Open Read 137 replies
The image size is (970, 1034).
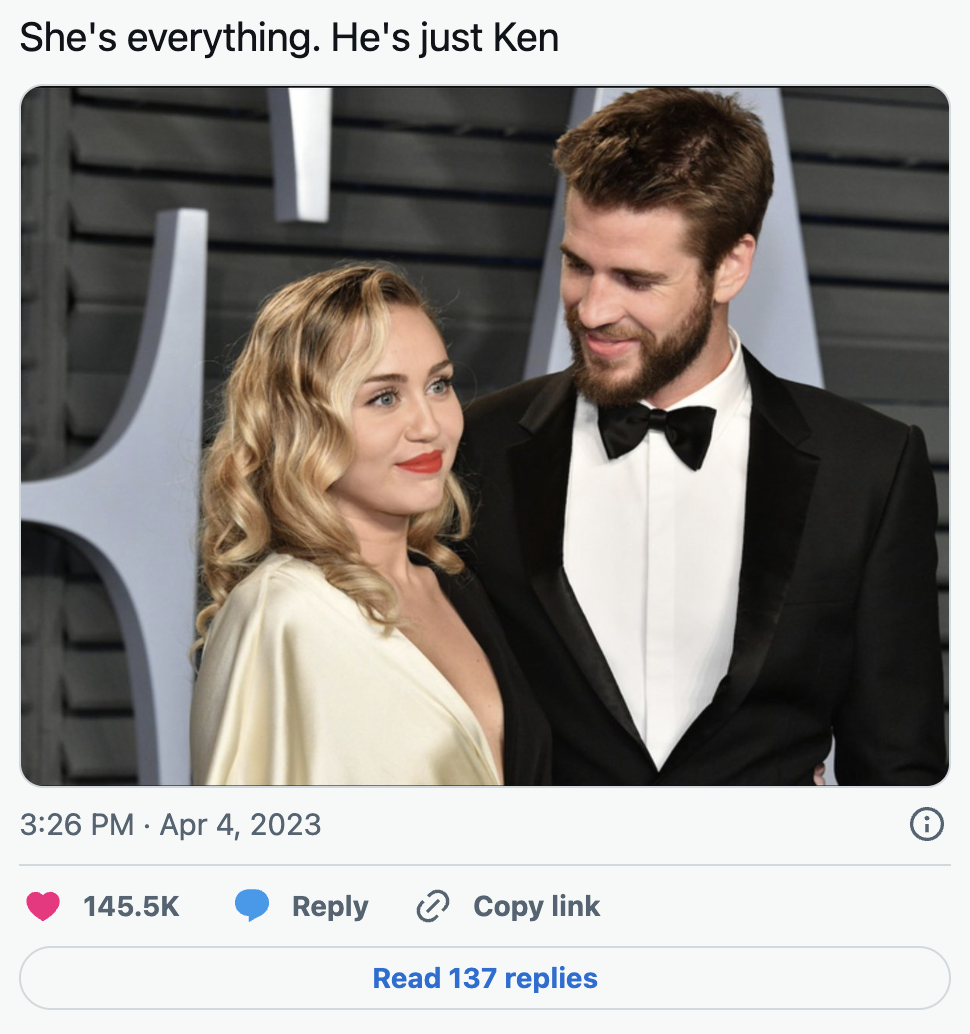[485, 978]
